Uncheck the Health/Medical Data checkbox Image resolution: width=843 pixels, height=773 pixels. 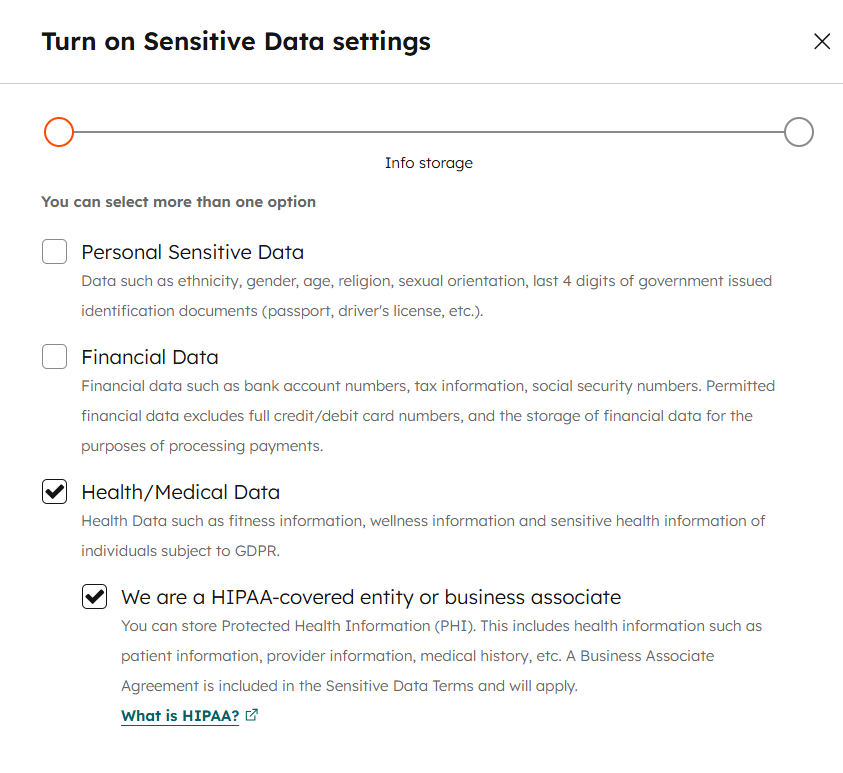54,492
